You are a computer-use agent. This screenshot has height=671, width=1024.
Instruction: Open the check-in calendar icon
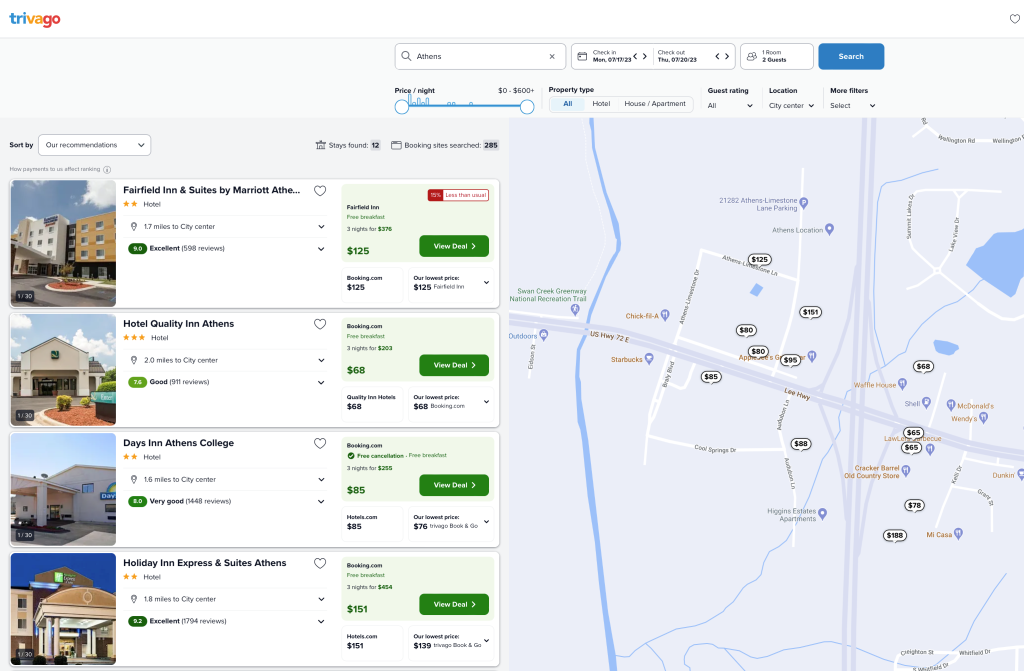coord(583,57)
